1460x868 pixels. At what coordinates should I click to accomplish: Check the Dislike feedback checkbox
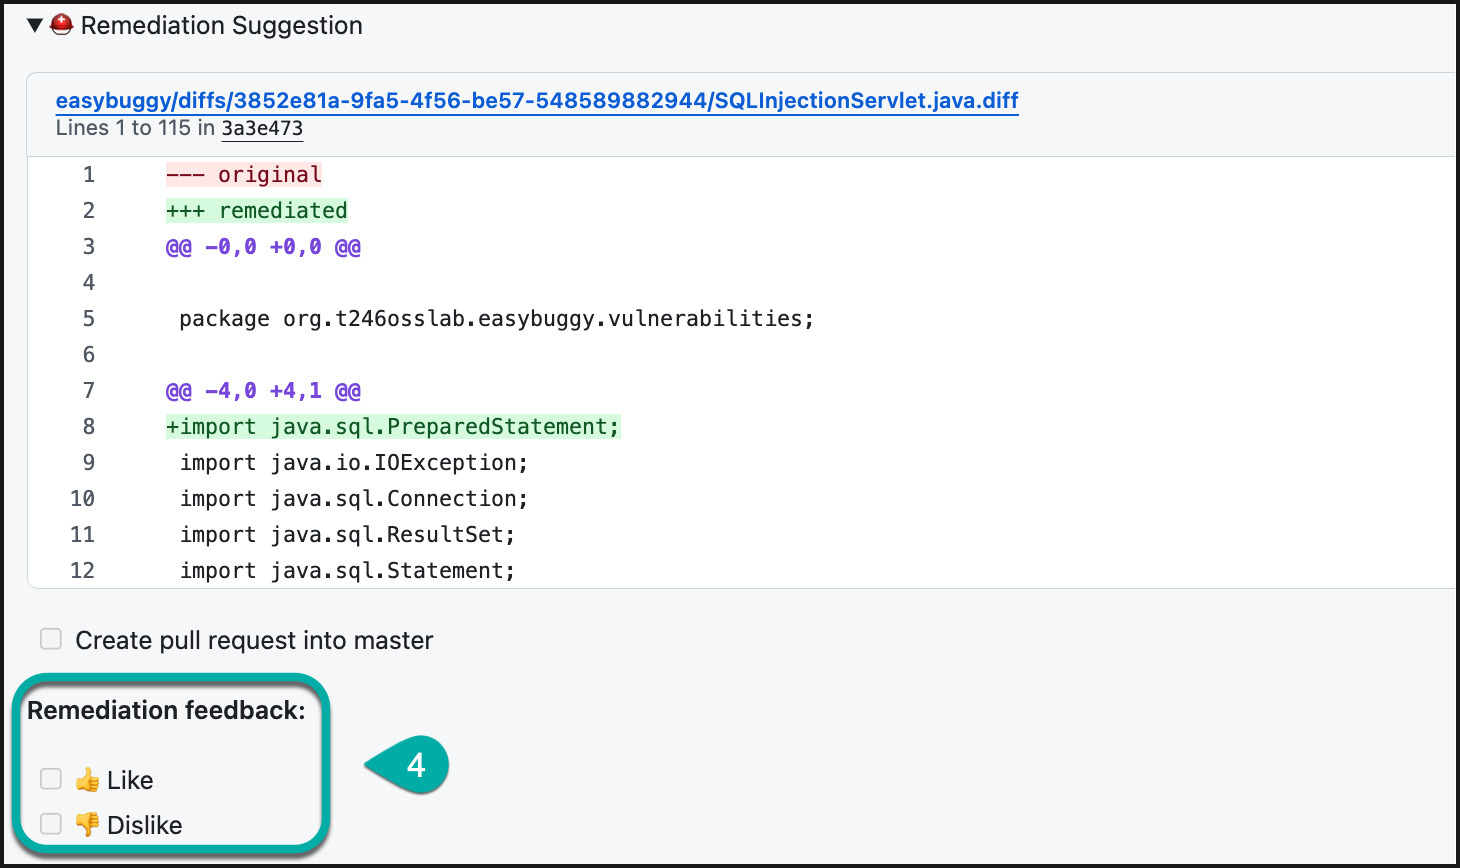coord(51,824)
